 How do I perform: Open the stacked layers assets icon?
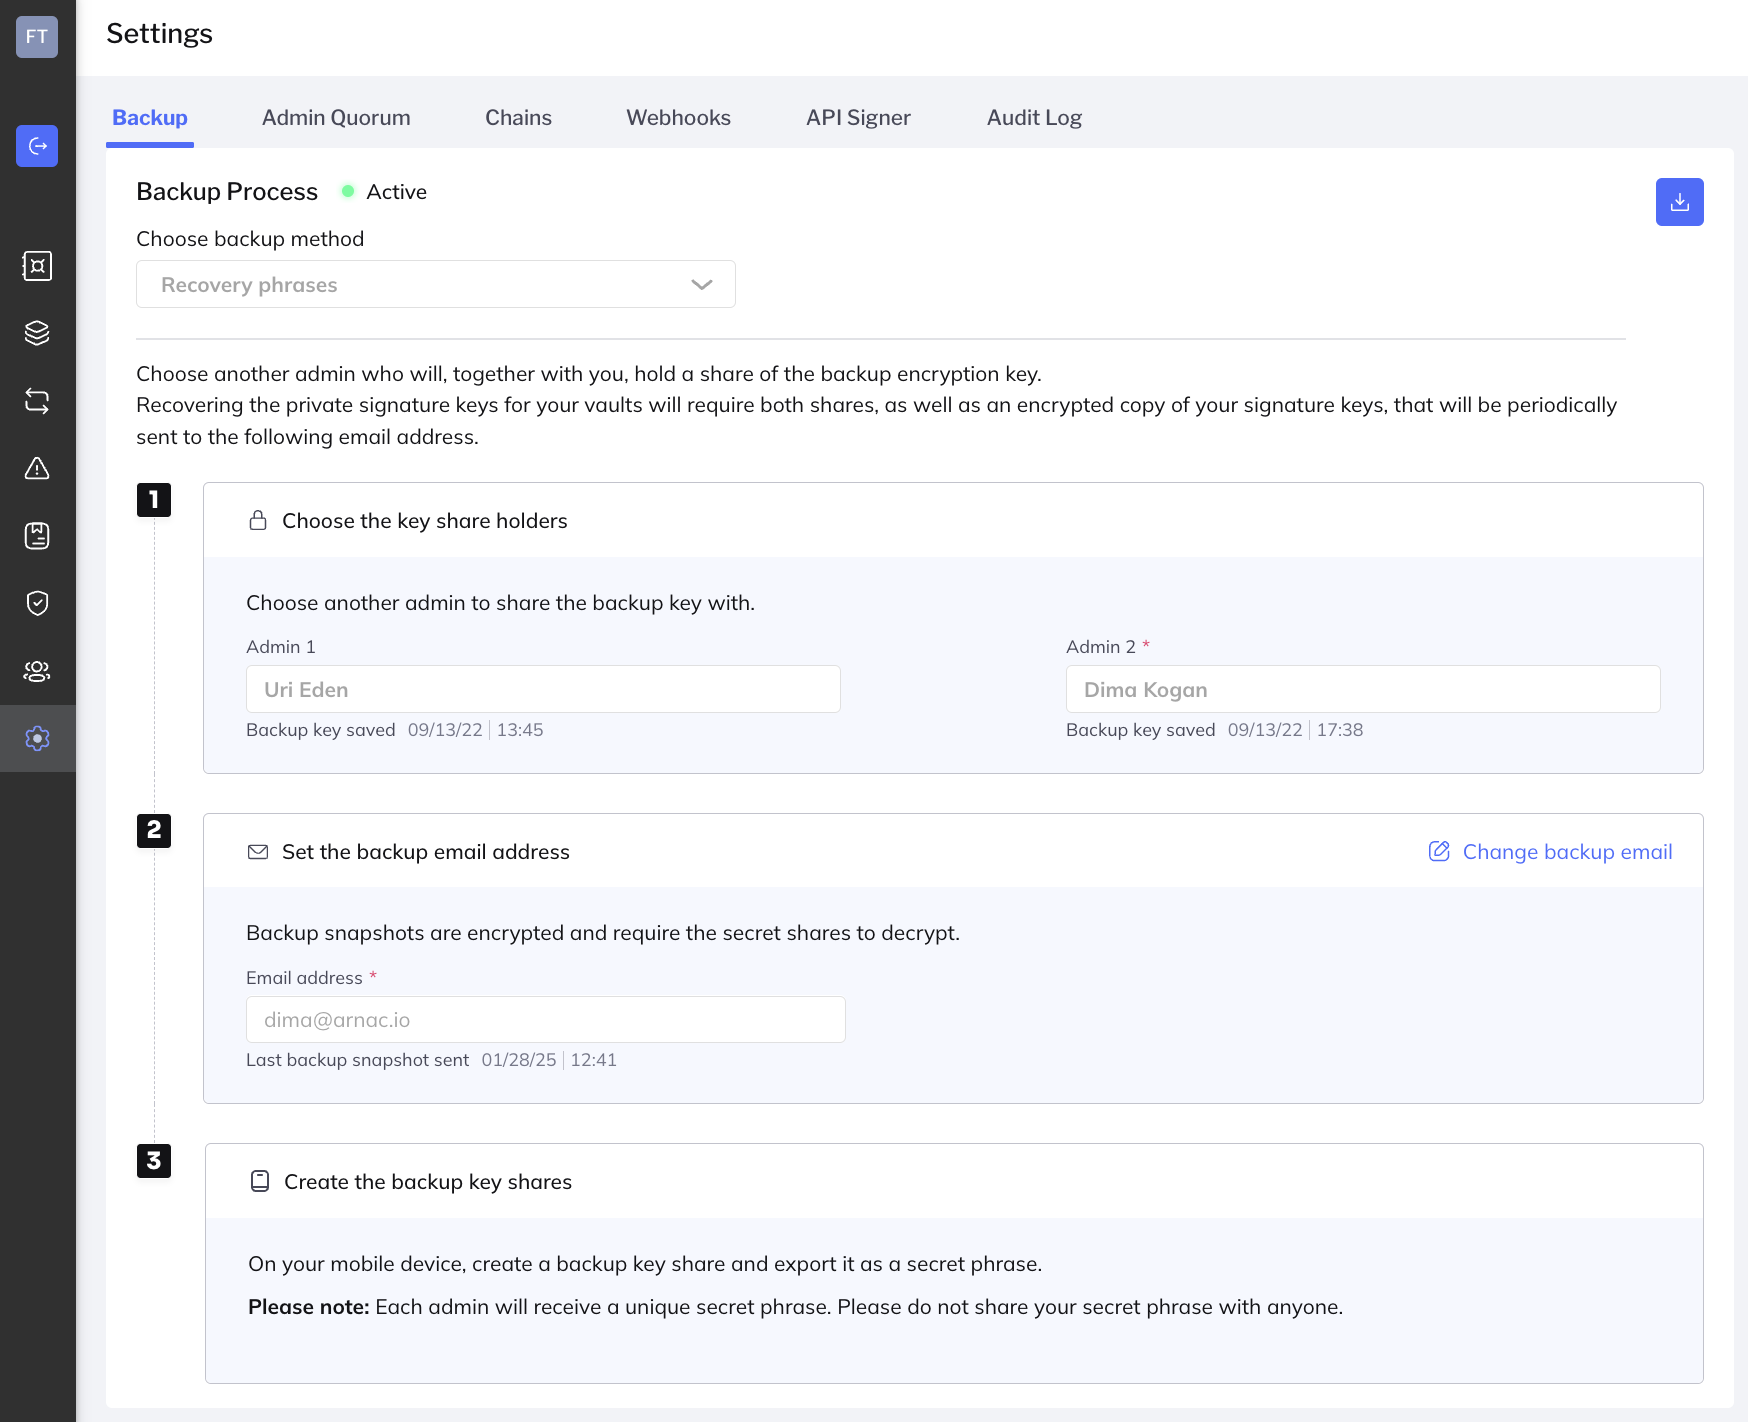tap(37, 333)
